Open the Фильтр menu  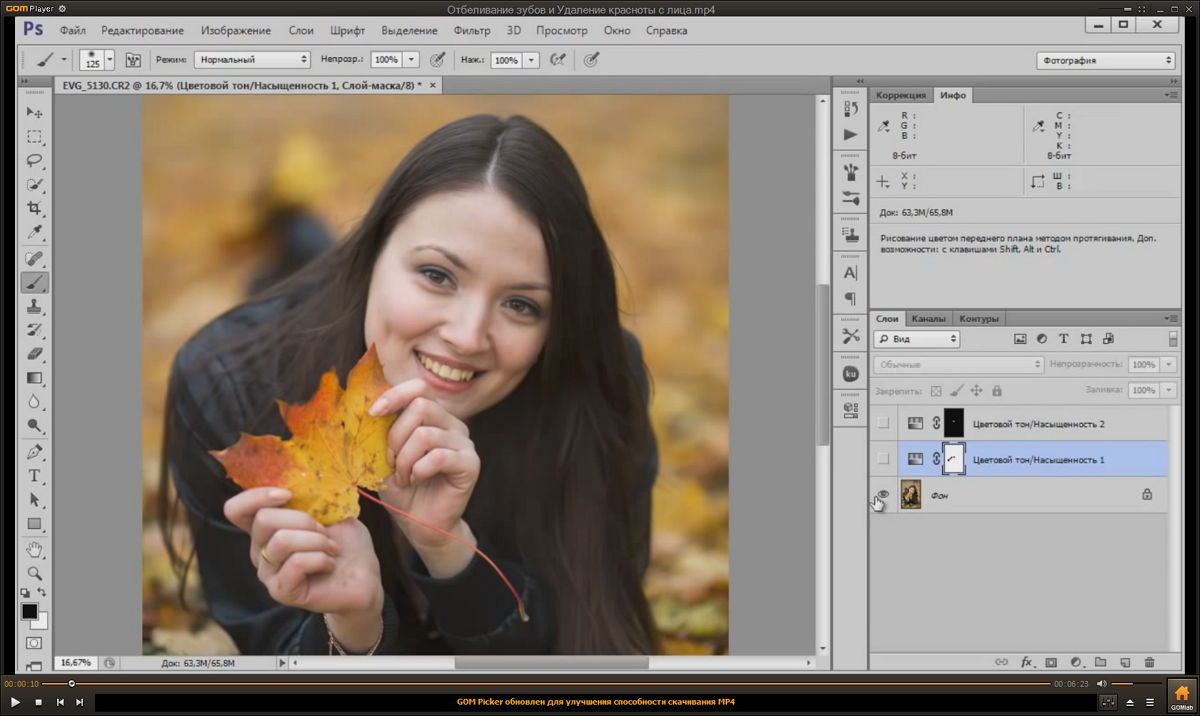pos(472,30)
